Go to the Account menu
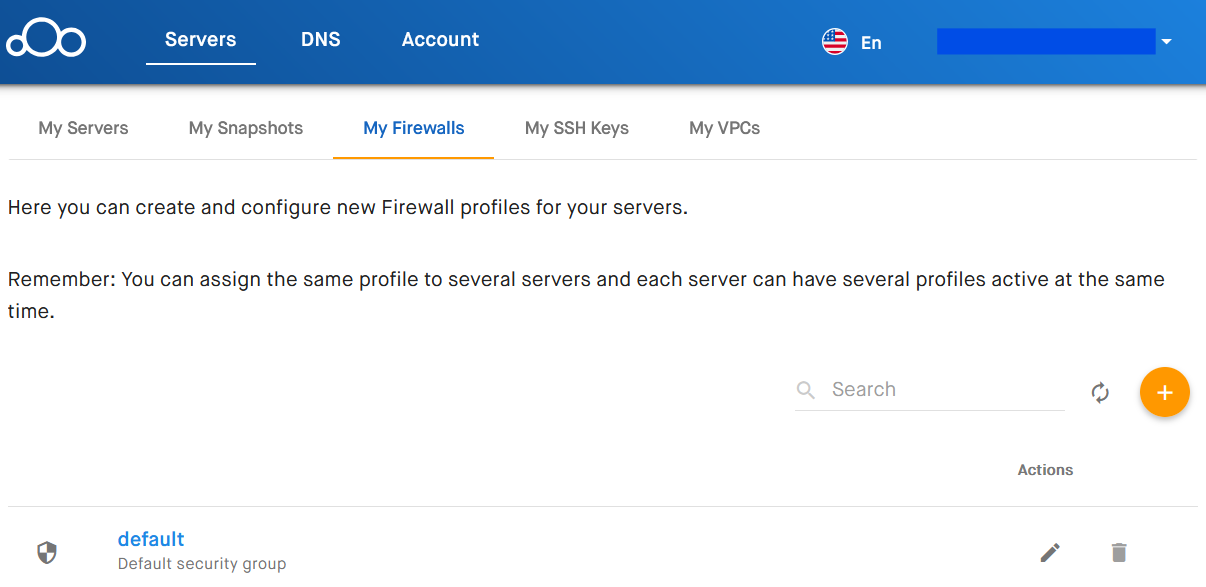This screenshot has height=587, width=1206. (440, 40)
